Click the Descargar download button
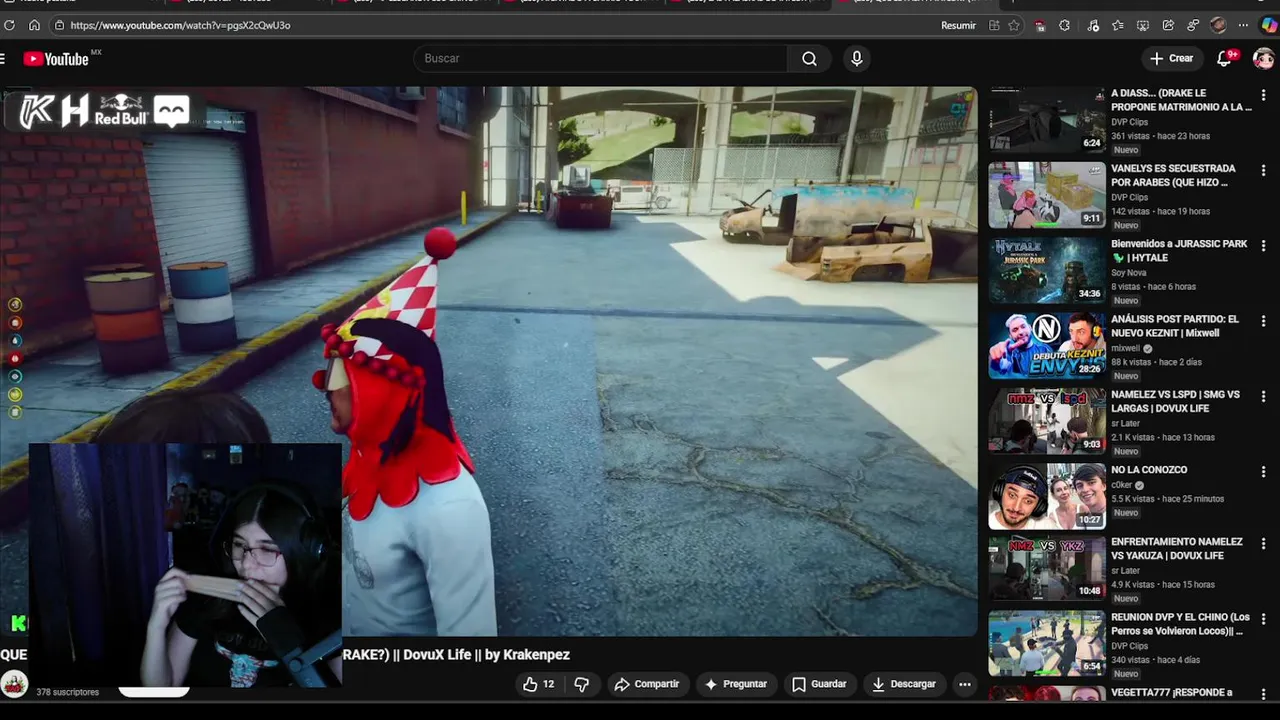 [903, 684]
